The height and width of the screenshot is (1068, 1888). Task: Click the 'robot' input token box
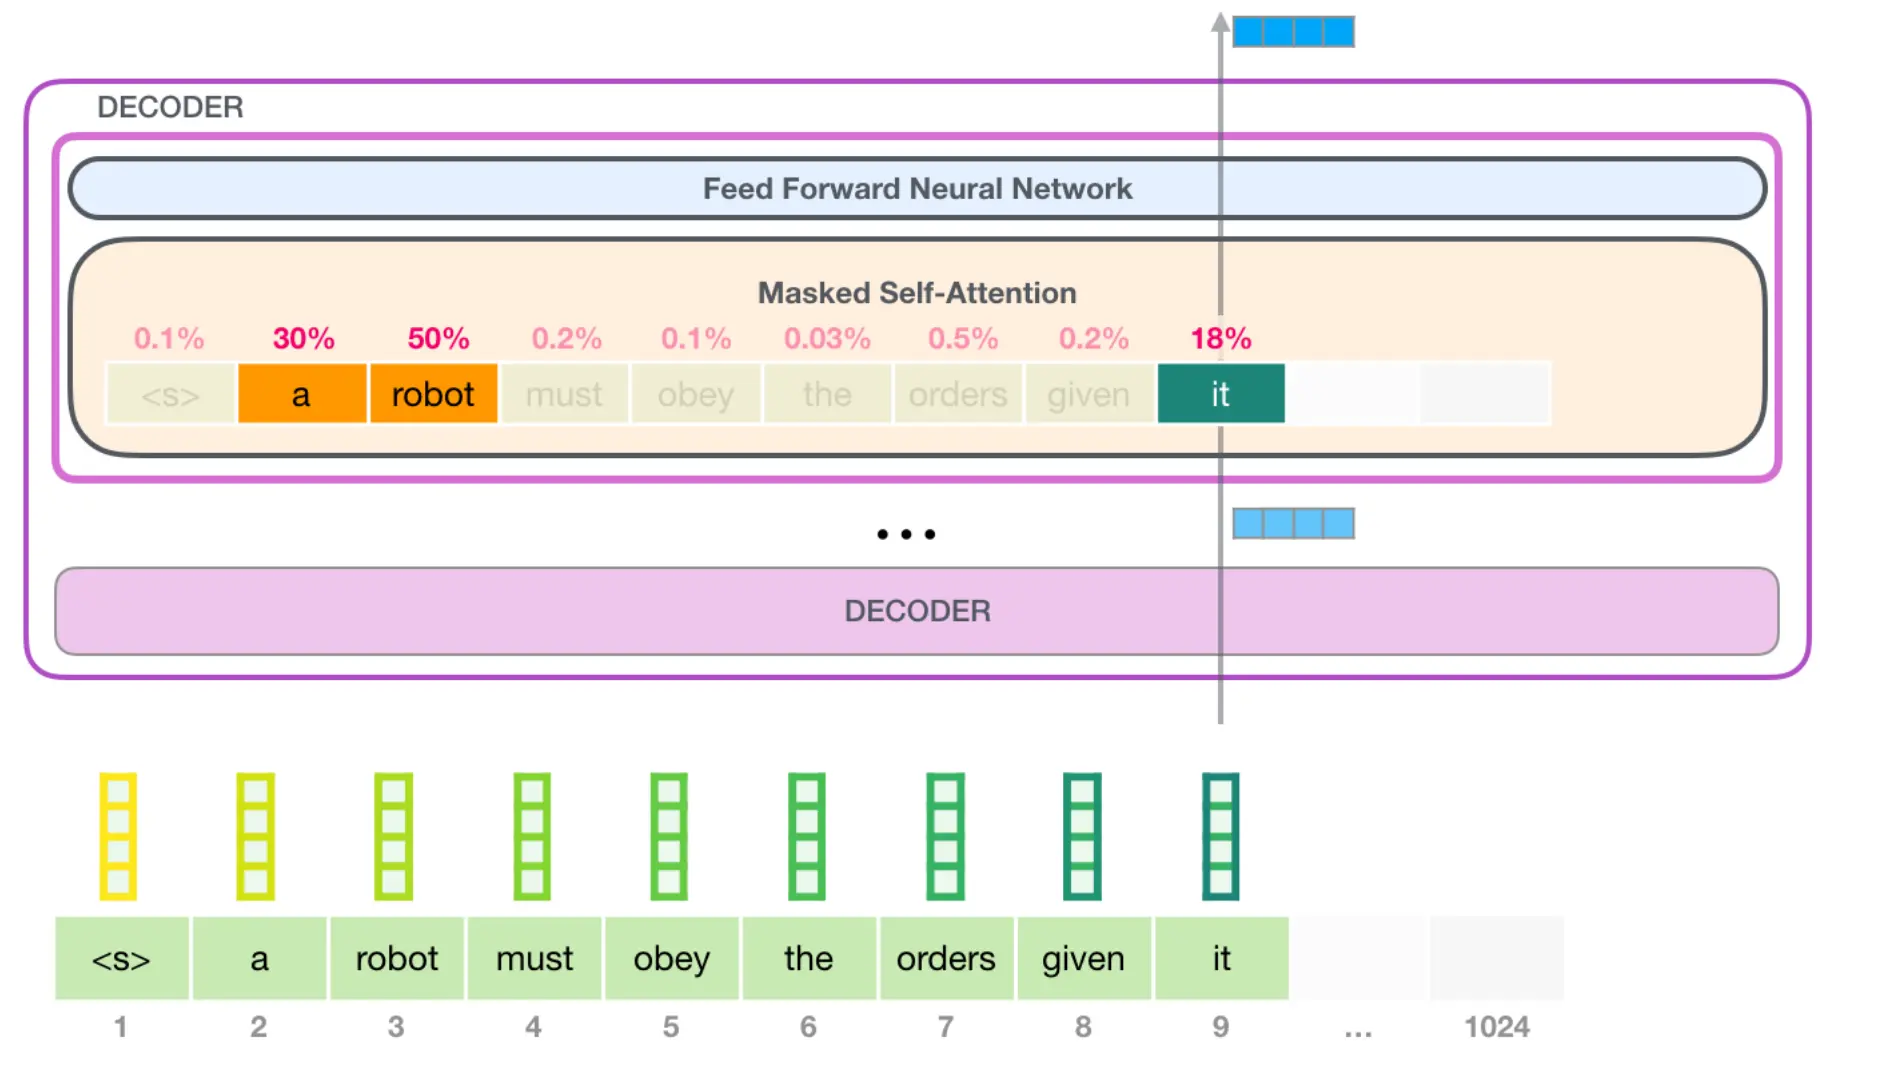[x=397, y=958]
